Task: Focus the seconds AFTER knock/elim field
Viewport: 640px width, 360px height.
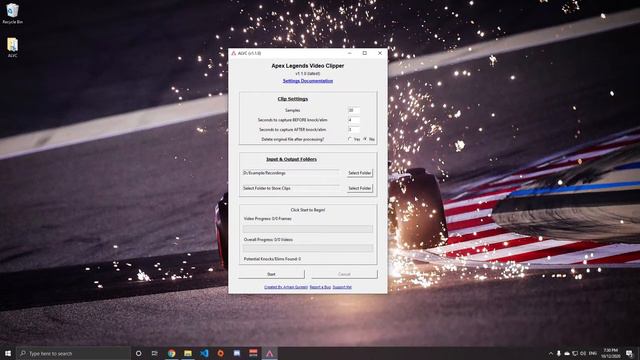Action: (354, 129)
